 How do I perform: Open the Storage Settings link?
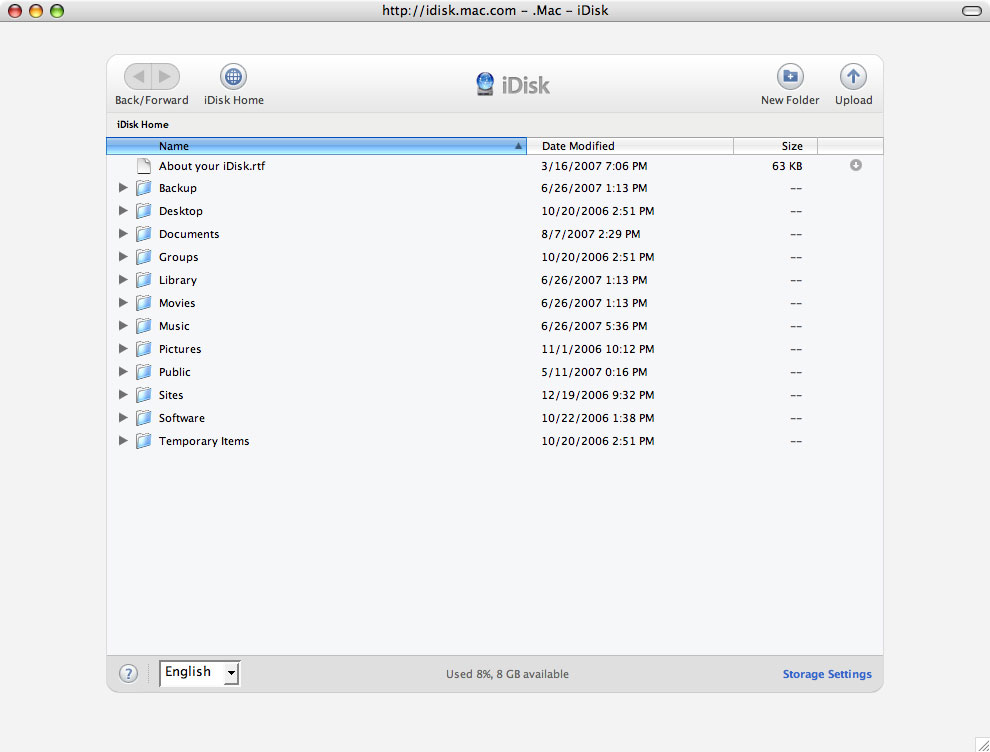827,674
